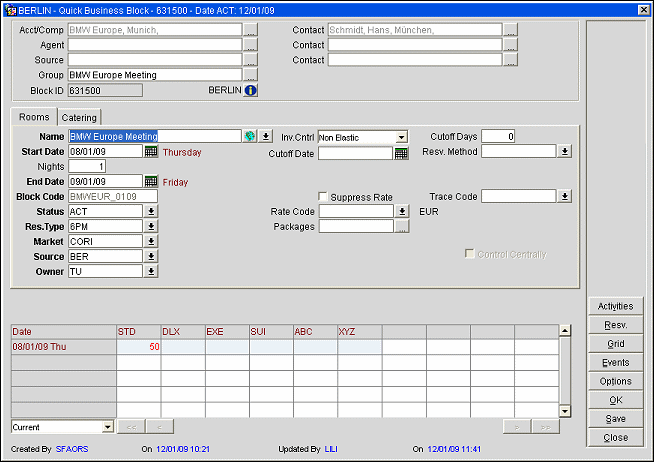Click the globe icon next to Name field

[250, 137]
